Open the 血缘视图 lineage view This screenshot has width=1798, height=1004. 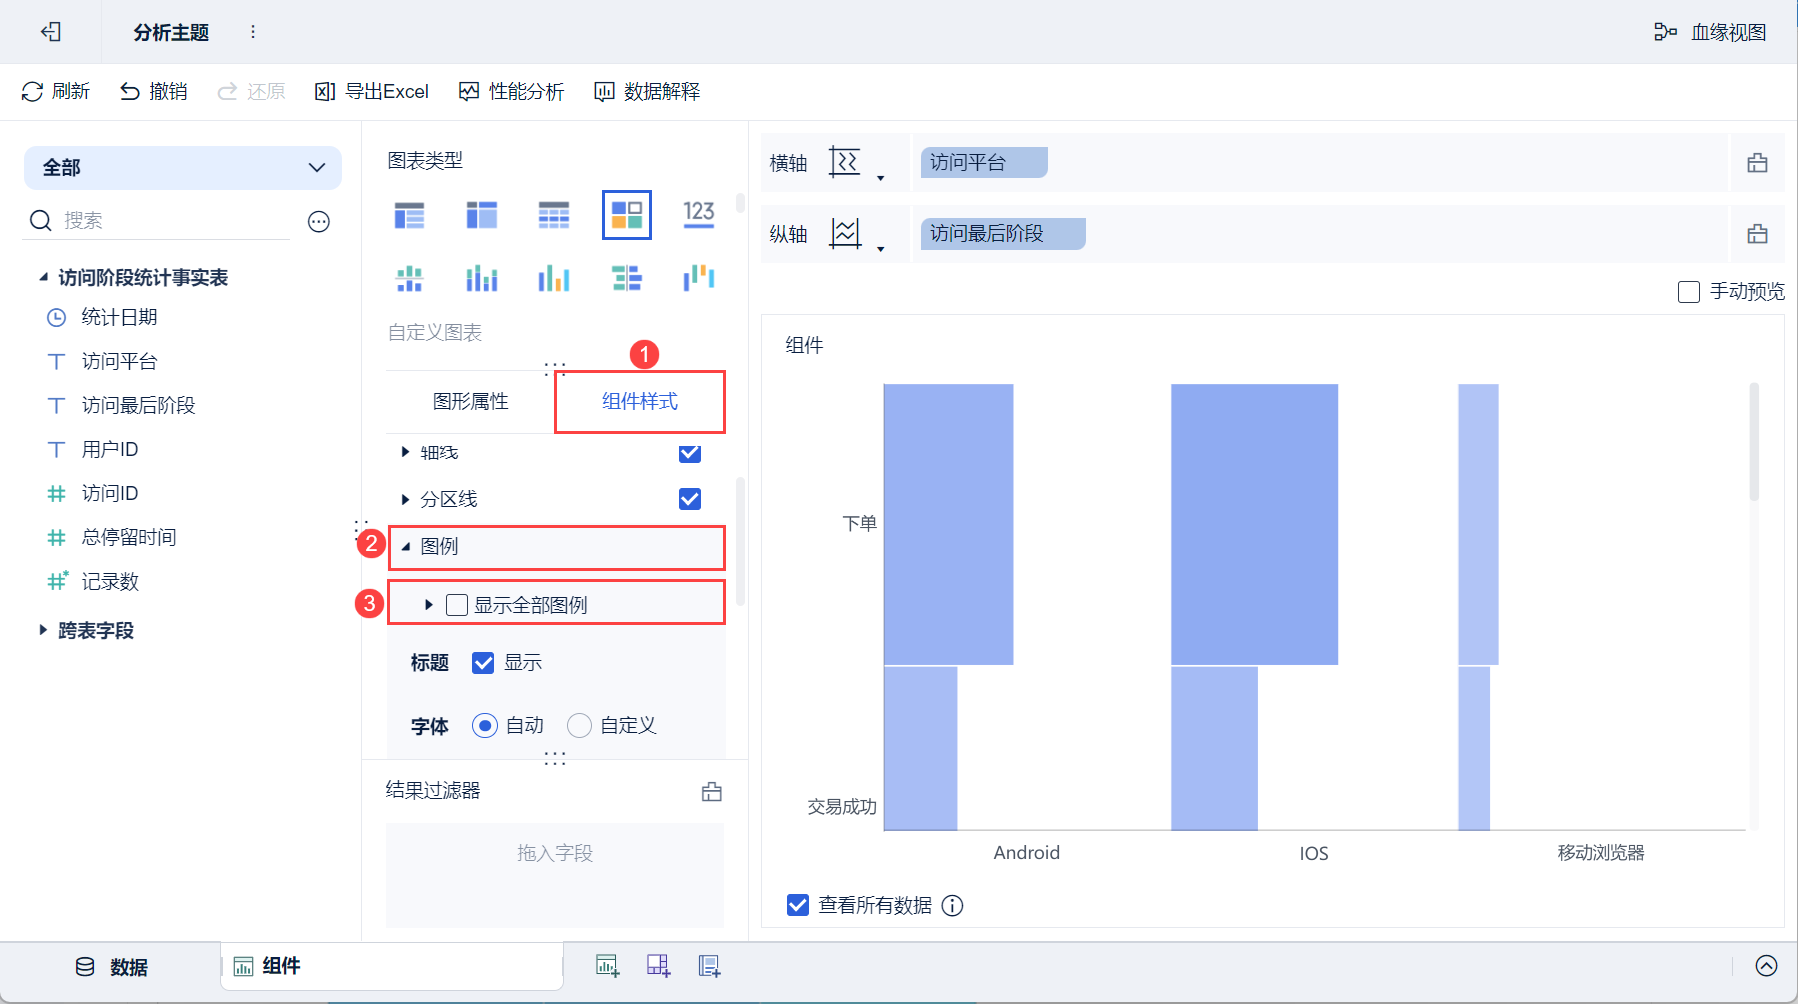pyautogui.click(x=1710, y=32)
